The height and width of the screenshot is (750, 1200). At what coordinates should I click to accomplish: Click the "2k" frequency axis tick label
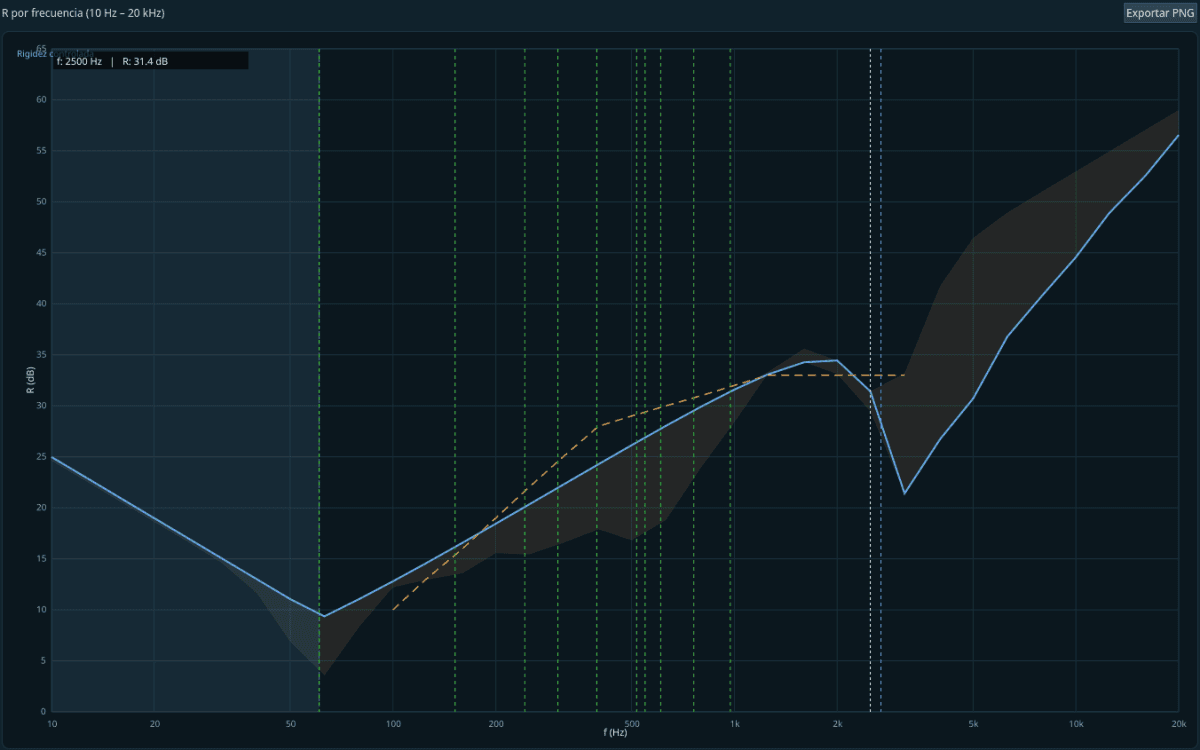coord(838,723)
